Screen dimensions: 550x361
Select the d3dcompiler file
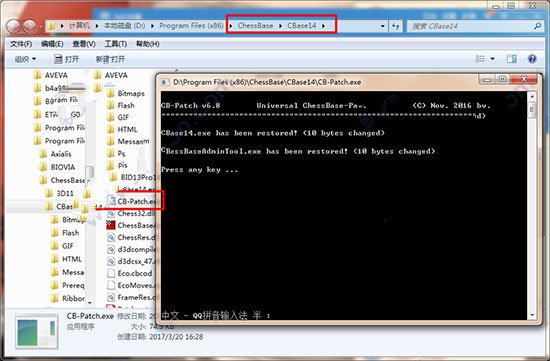pyautogui.click(x=131, y=249)
